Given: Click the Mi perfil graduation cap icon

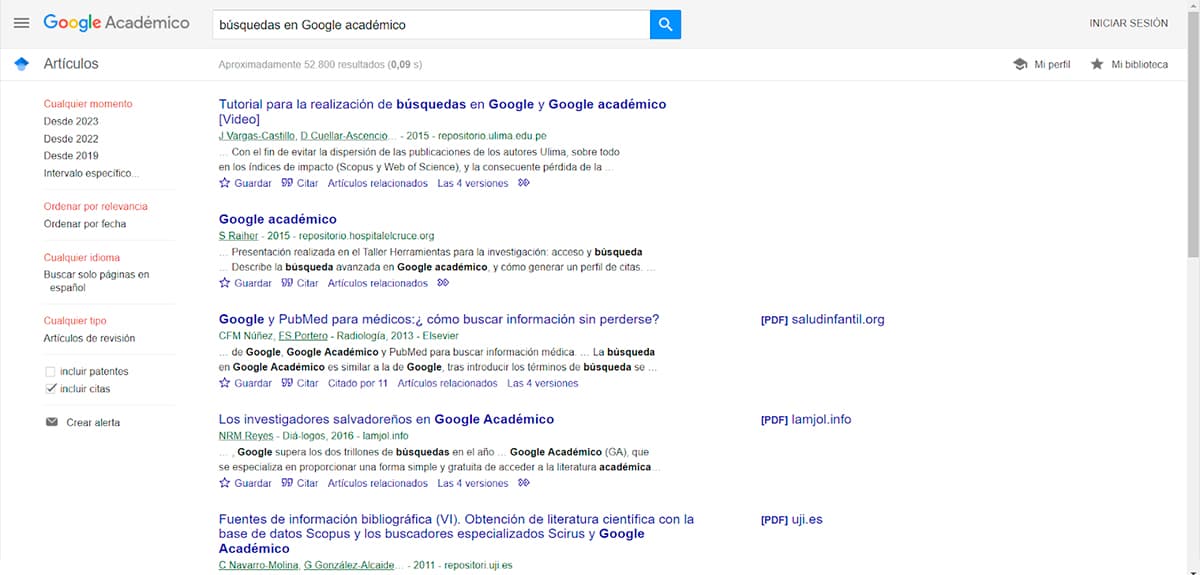Looking at the screenshot, I should tap(1020, 64).
